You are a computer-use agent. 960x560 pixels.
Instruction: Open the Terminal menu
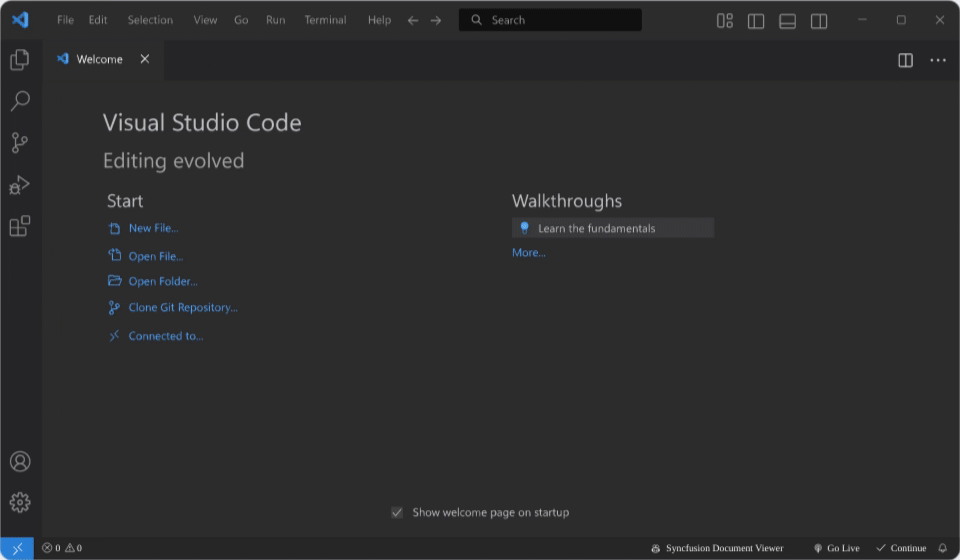click(325, 20)
